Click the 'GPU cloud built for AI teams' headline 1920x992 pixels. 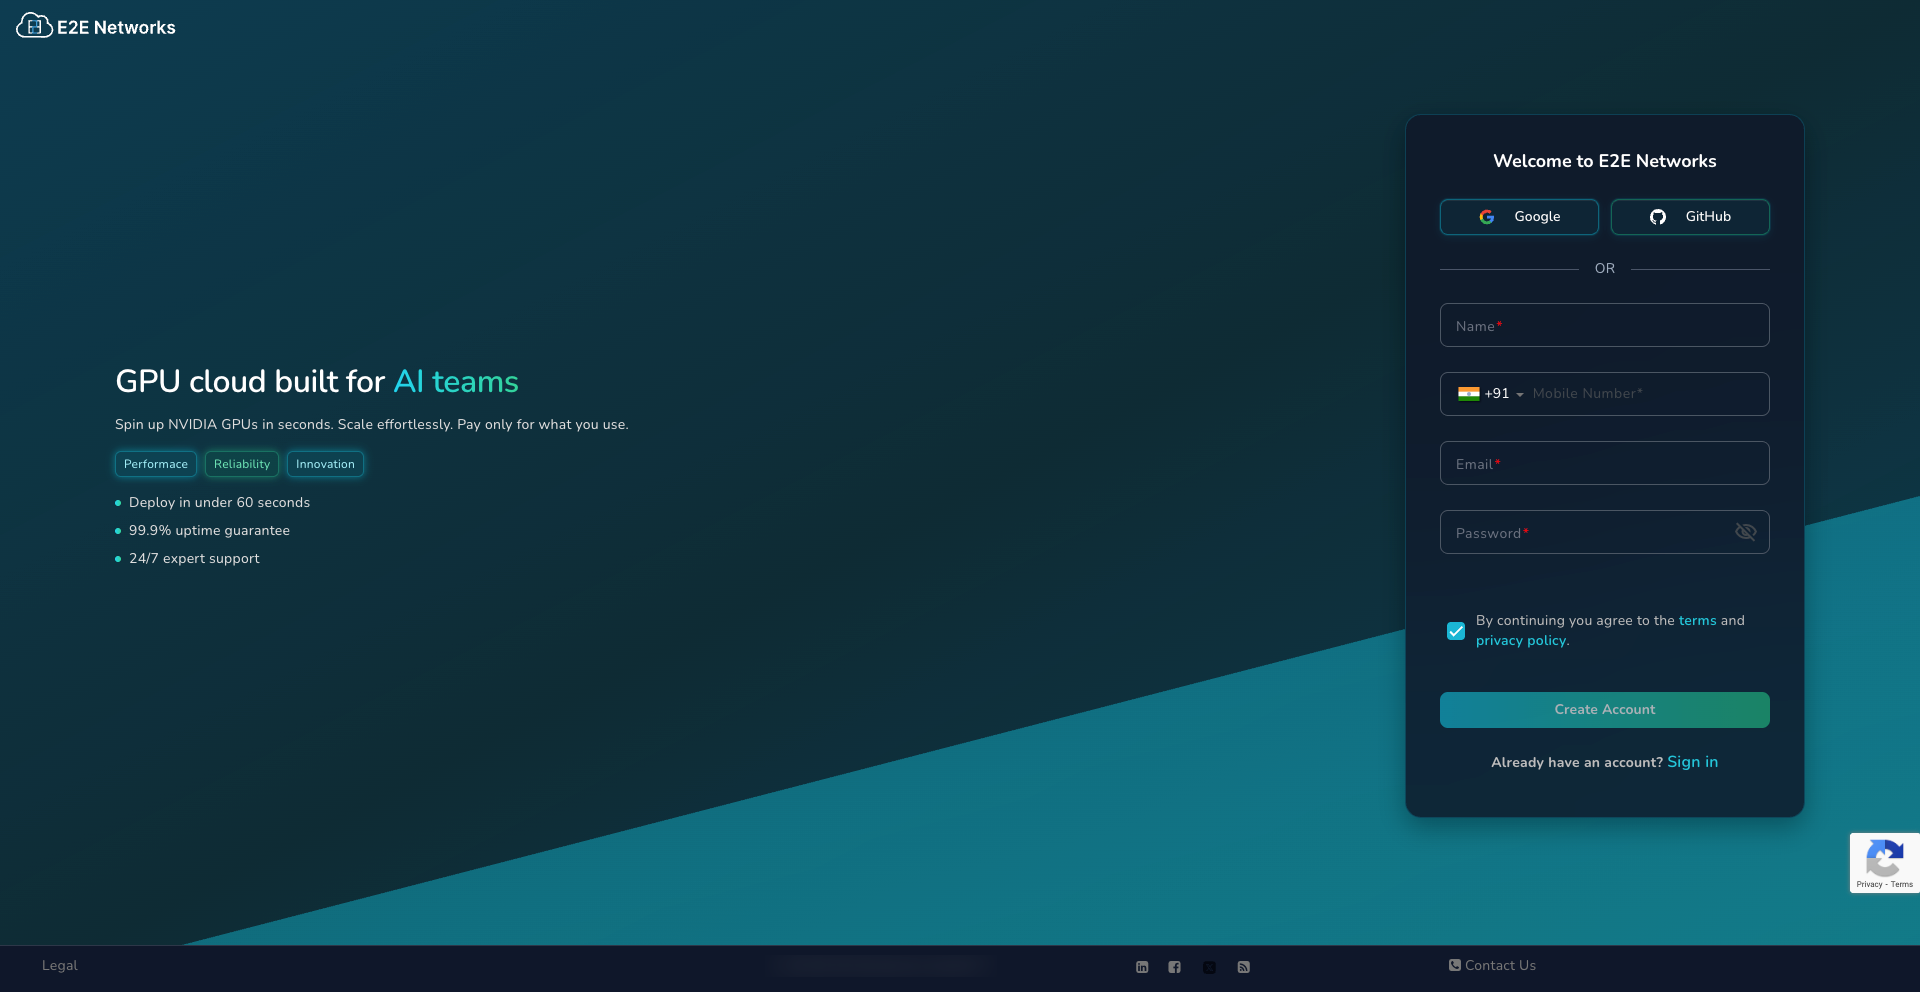317,382
